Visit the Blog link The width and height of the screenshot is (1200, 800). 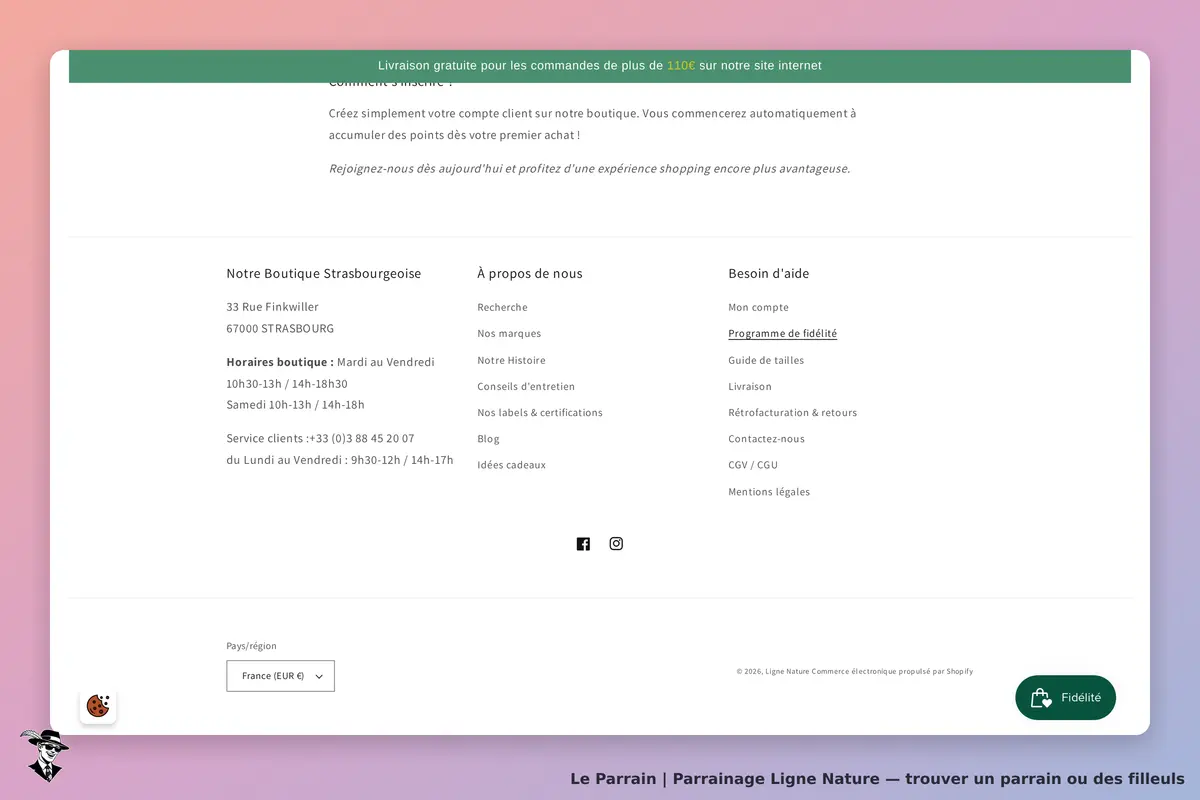click(x=488, y=439)
